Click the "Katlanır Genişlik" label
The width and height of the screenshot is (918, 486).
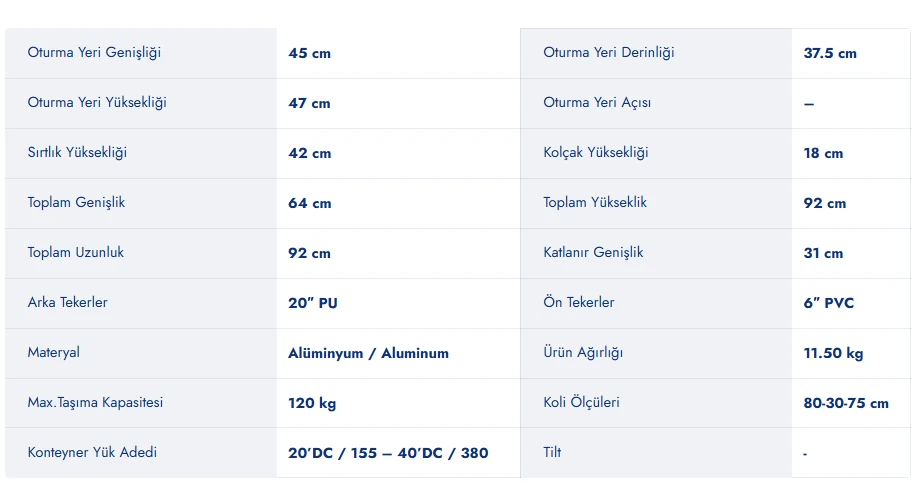(x=593, y=253)
